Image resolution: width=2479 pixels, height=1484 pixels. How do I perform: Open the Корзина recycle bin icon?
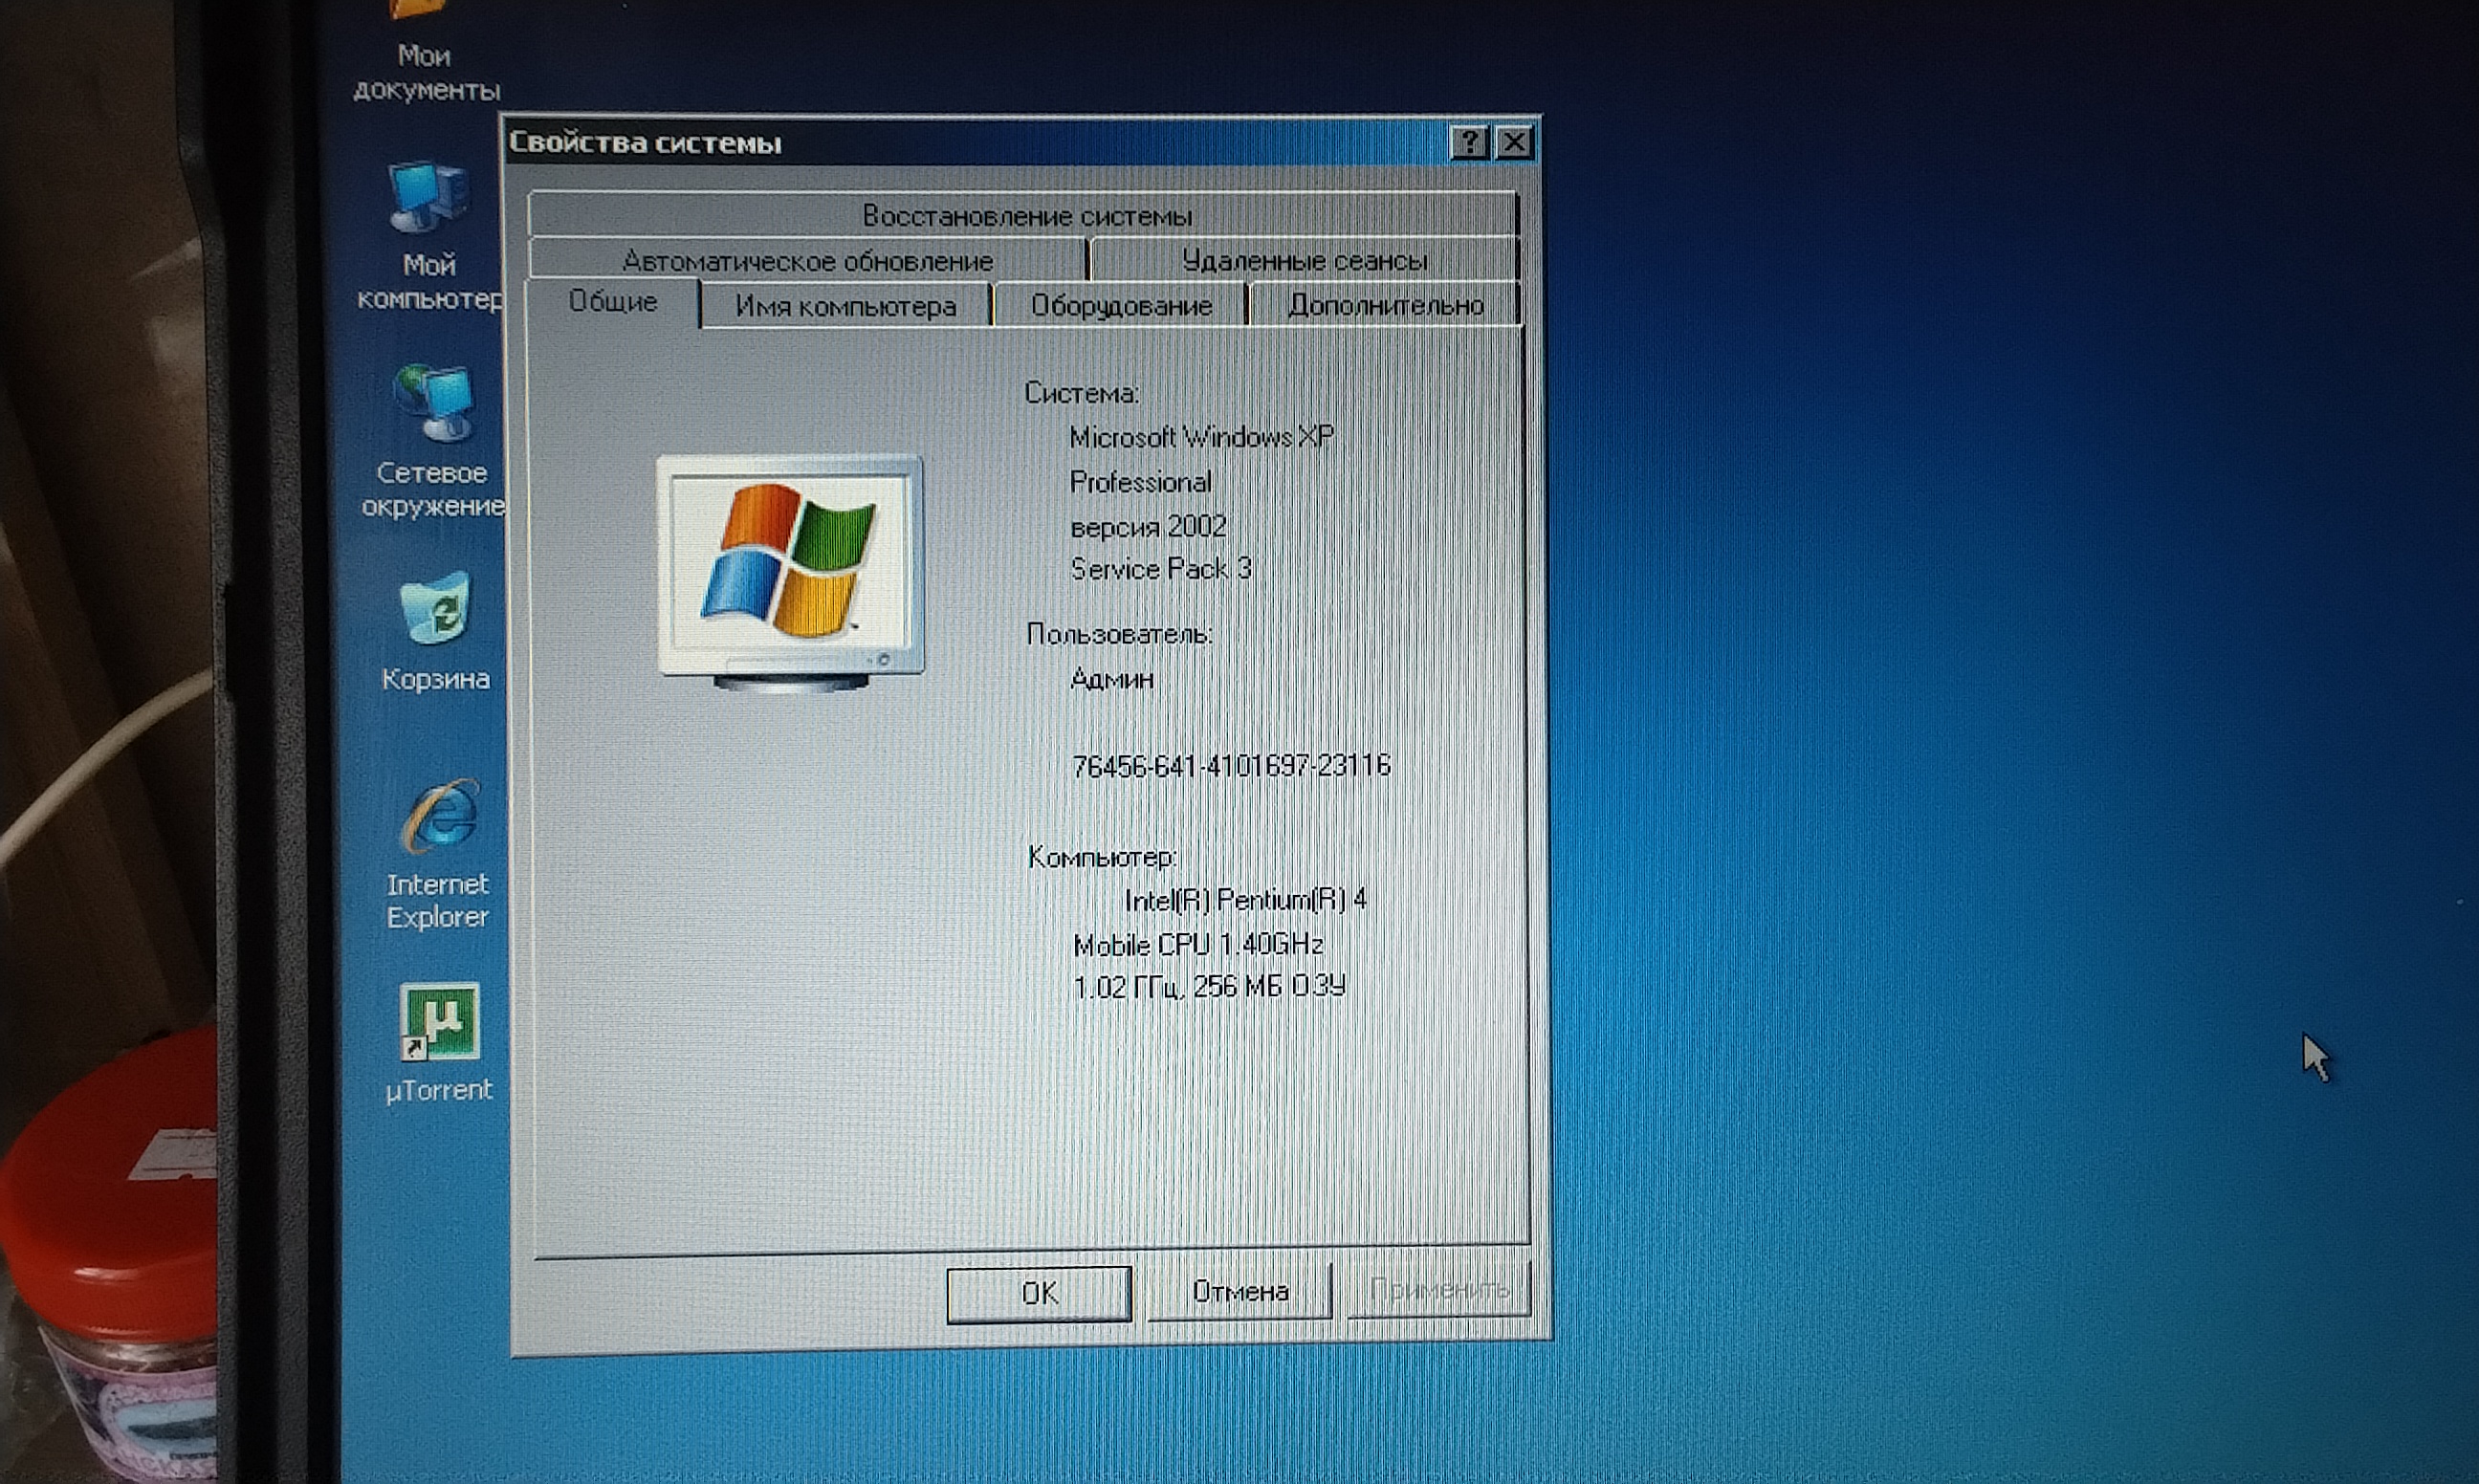pyautogui.click(x=435, y=608)
